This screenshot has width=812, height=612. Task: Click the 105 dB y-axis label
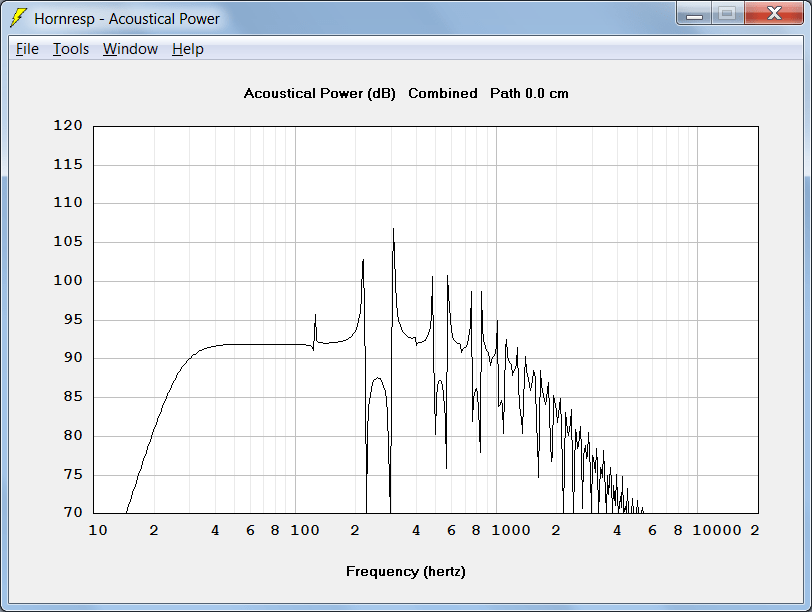coord(68,241)
